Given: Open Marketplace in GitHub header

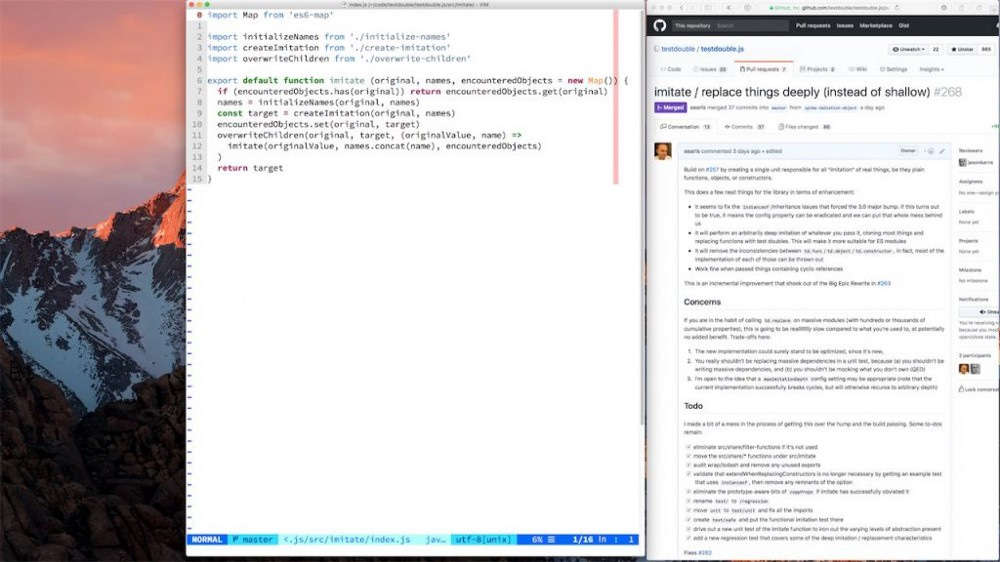Looking at the screenshot, I should coord(876,26).
